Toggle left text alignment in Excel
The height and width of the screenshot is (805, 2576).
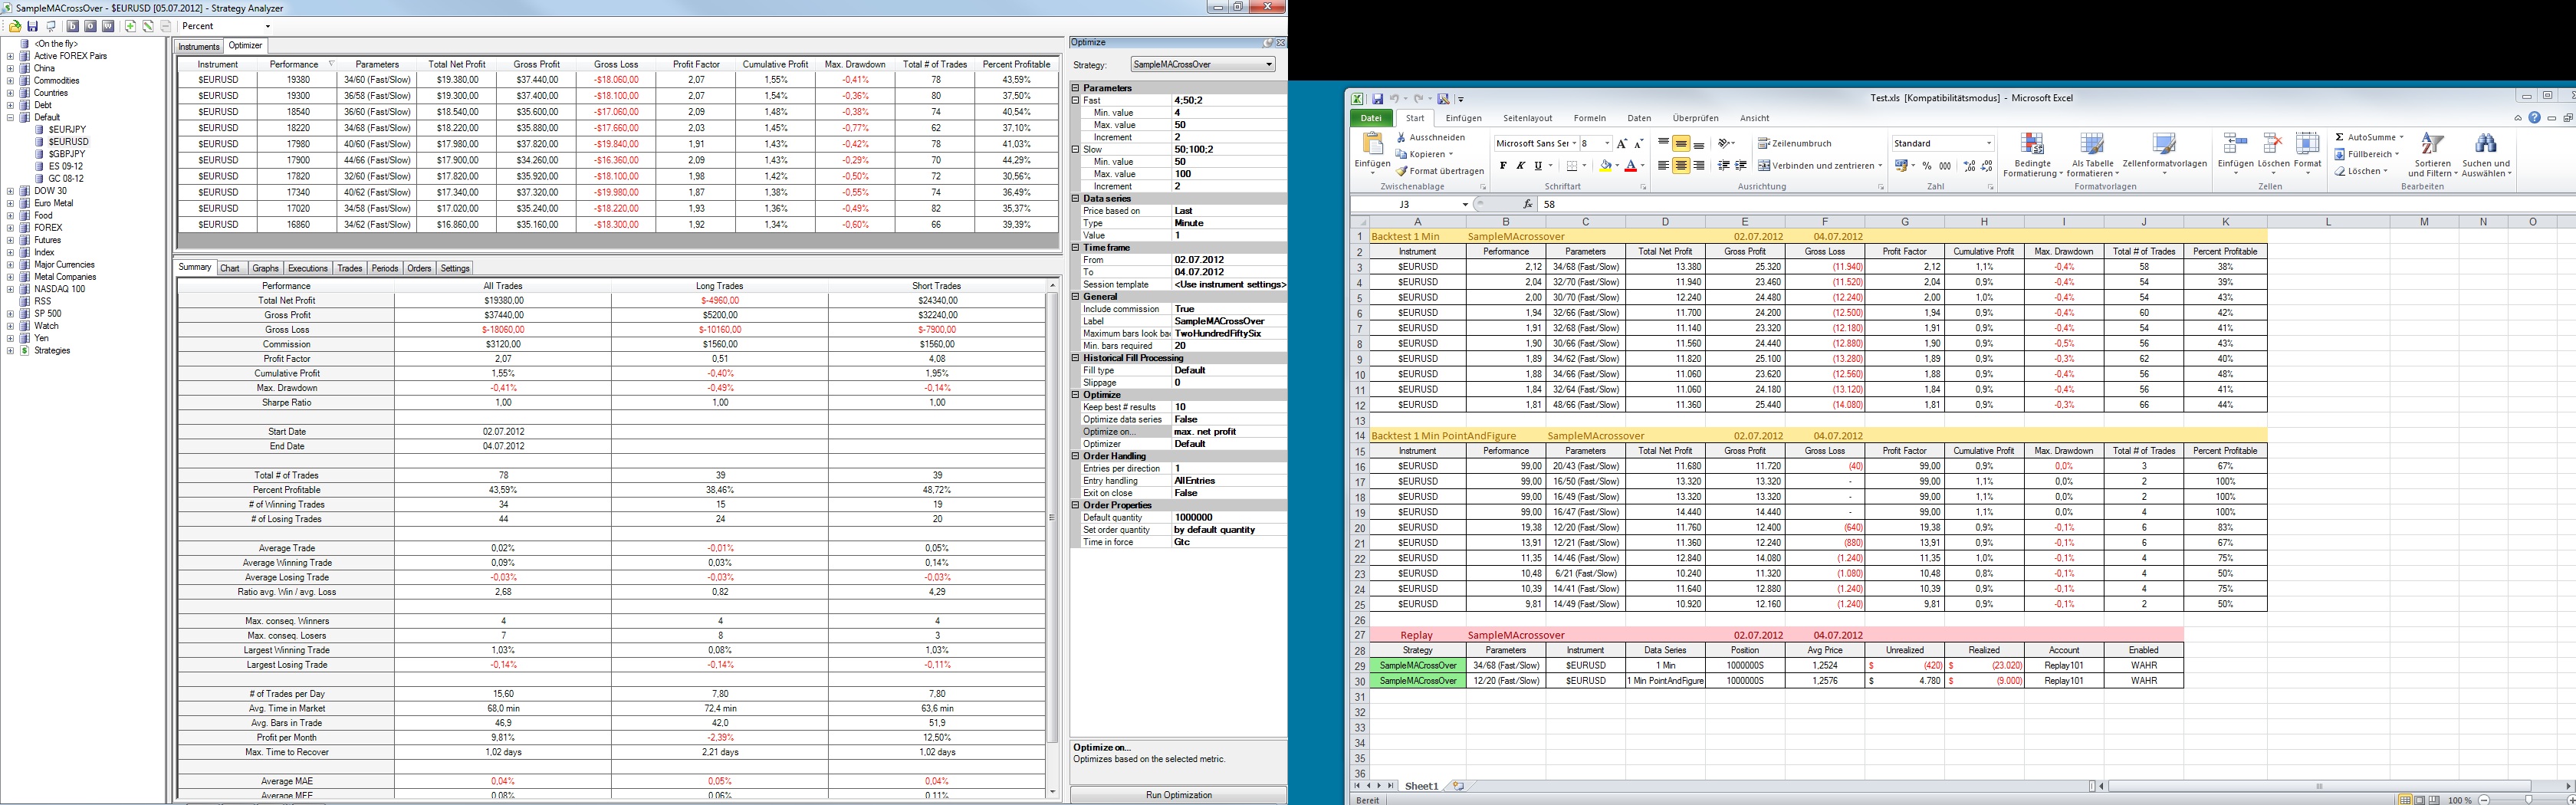point(1663,166)
